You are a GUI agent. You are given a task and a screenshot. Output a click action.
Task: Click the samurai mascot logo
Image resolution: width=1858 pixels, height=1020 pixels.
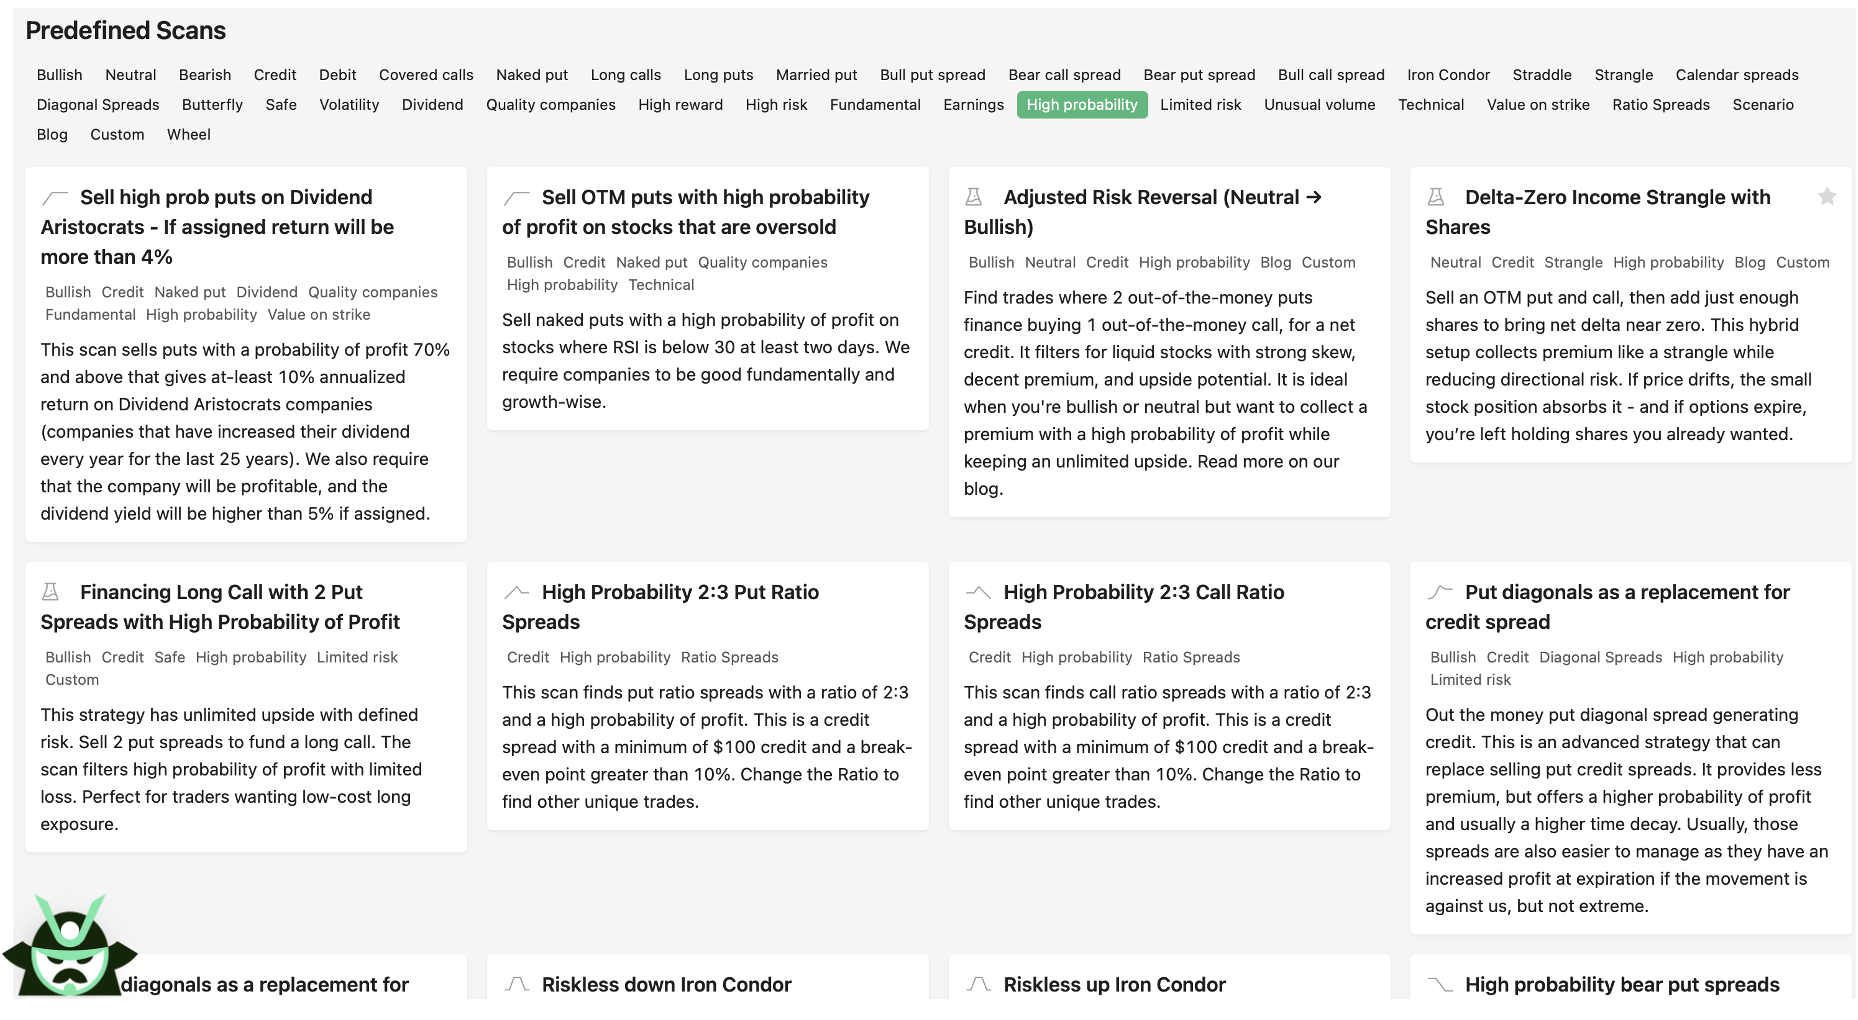(x=69, y=948)
